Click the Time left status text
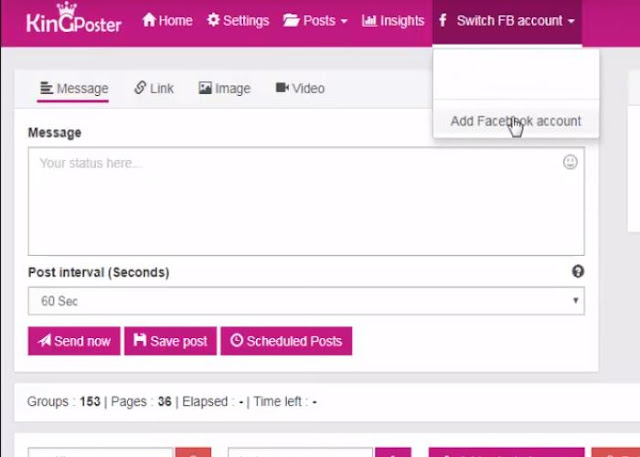 pyautogui.click(x=285, y=402)
